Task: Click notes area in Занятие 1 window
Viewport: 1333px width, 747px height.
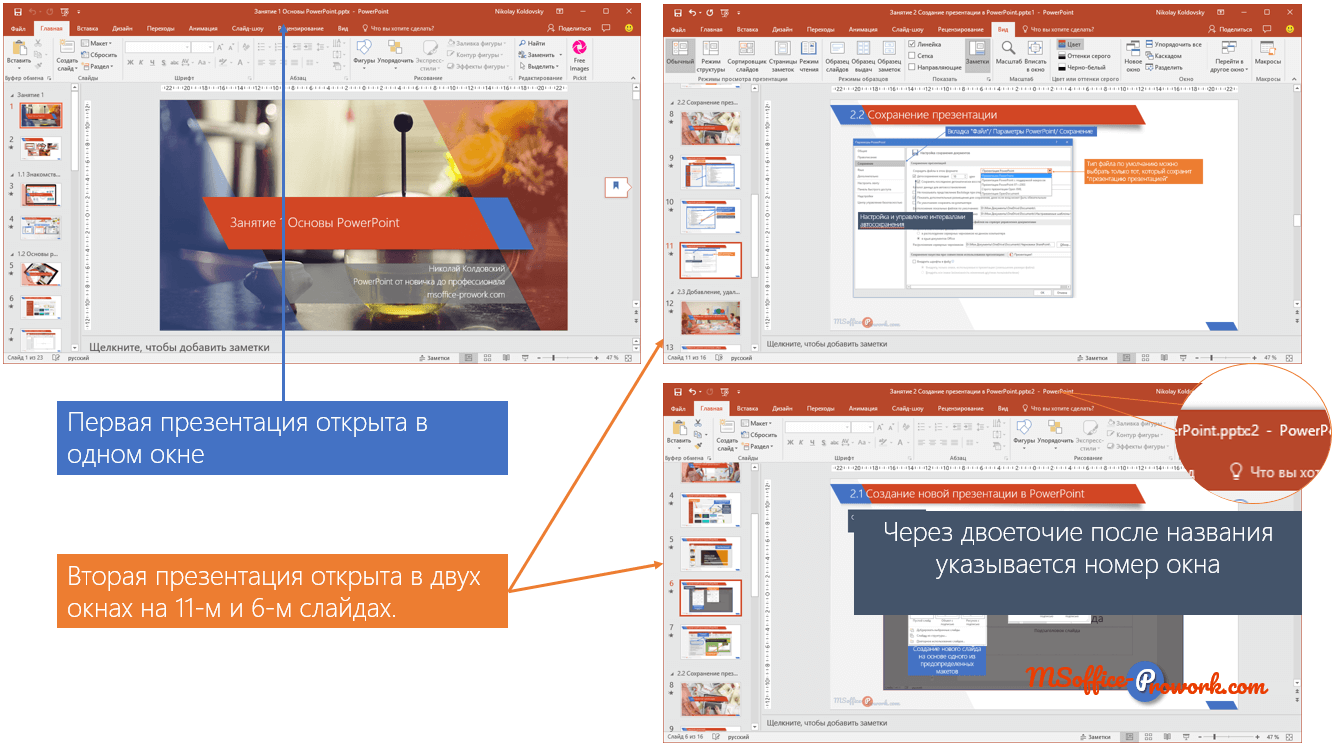Action: 355,347
